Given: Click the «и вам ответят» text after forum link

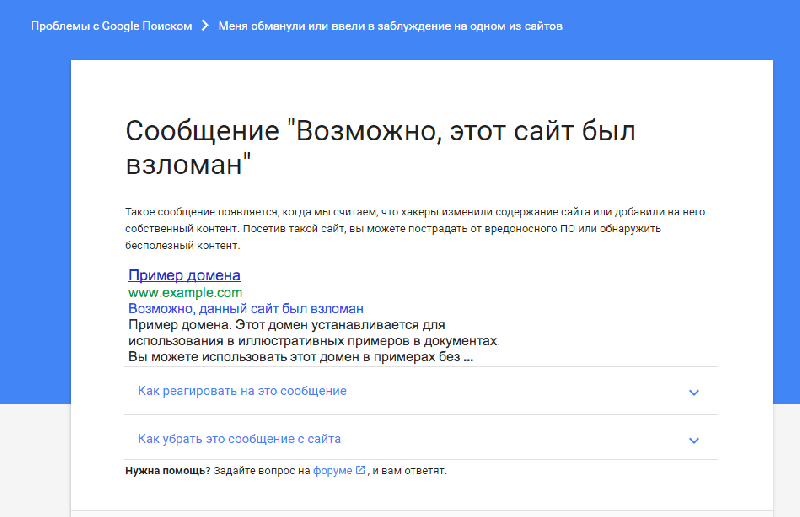Looking at the screenshot, I should pos(410,470).
